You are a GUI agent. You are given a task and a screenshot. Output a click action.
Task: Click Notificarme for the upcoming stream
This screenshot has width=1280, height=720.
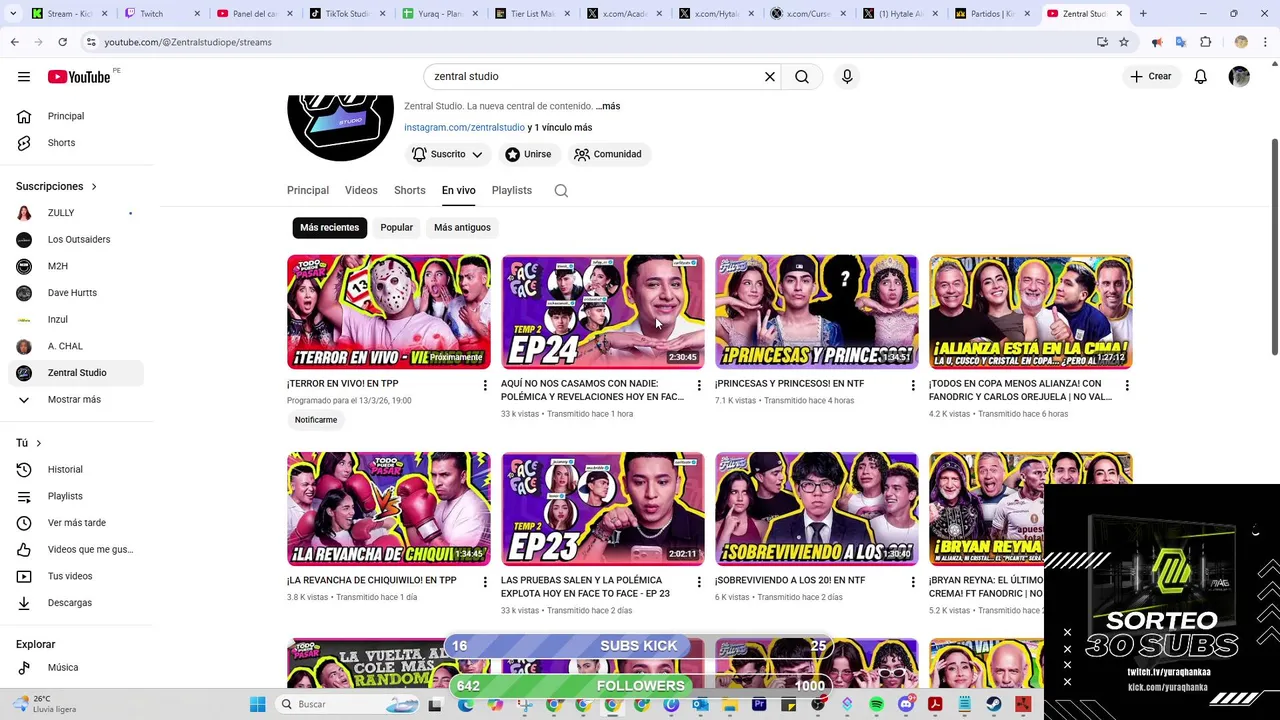pos(316,420)
